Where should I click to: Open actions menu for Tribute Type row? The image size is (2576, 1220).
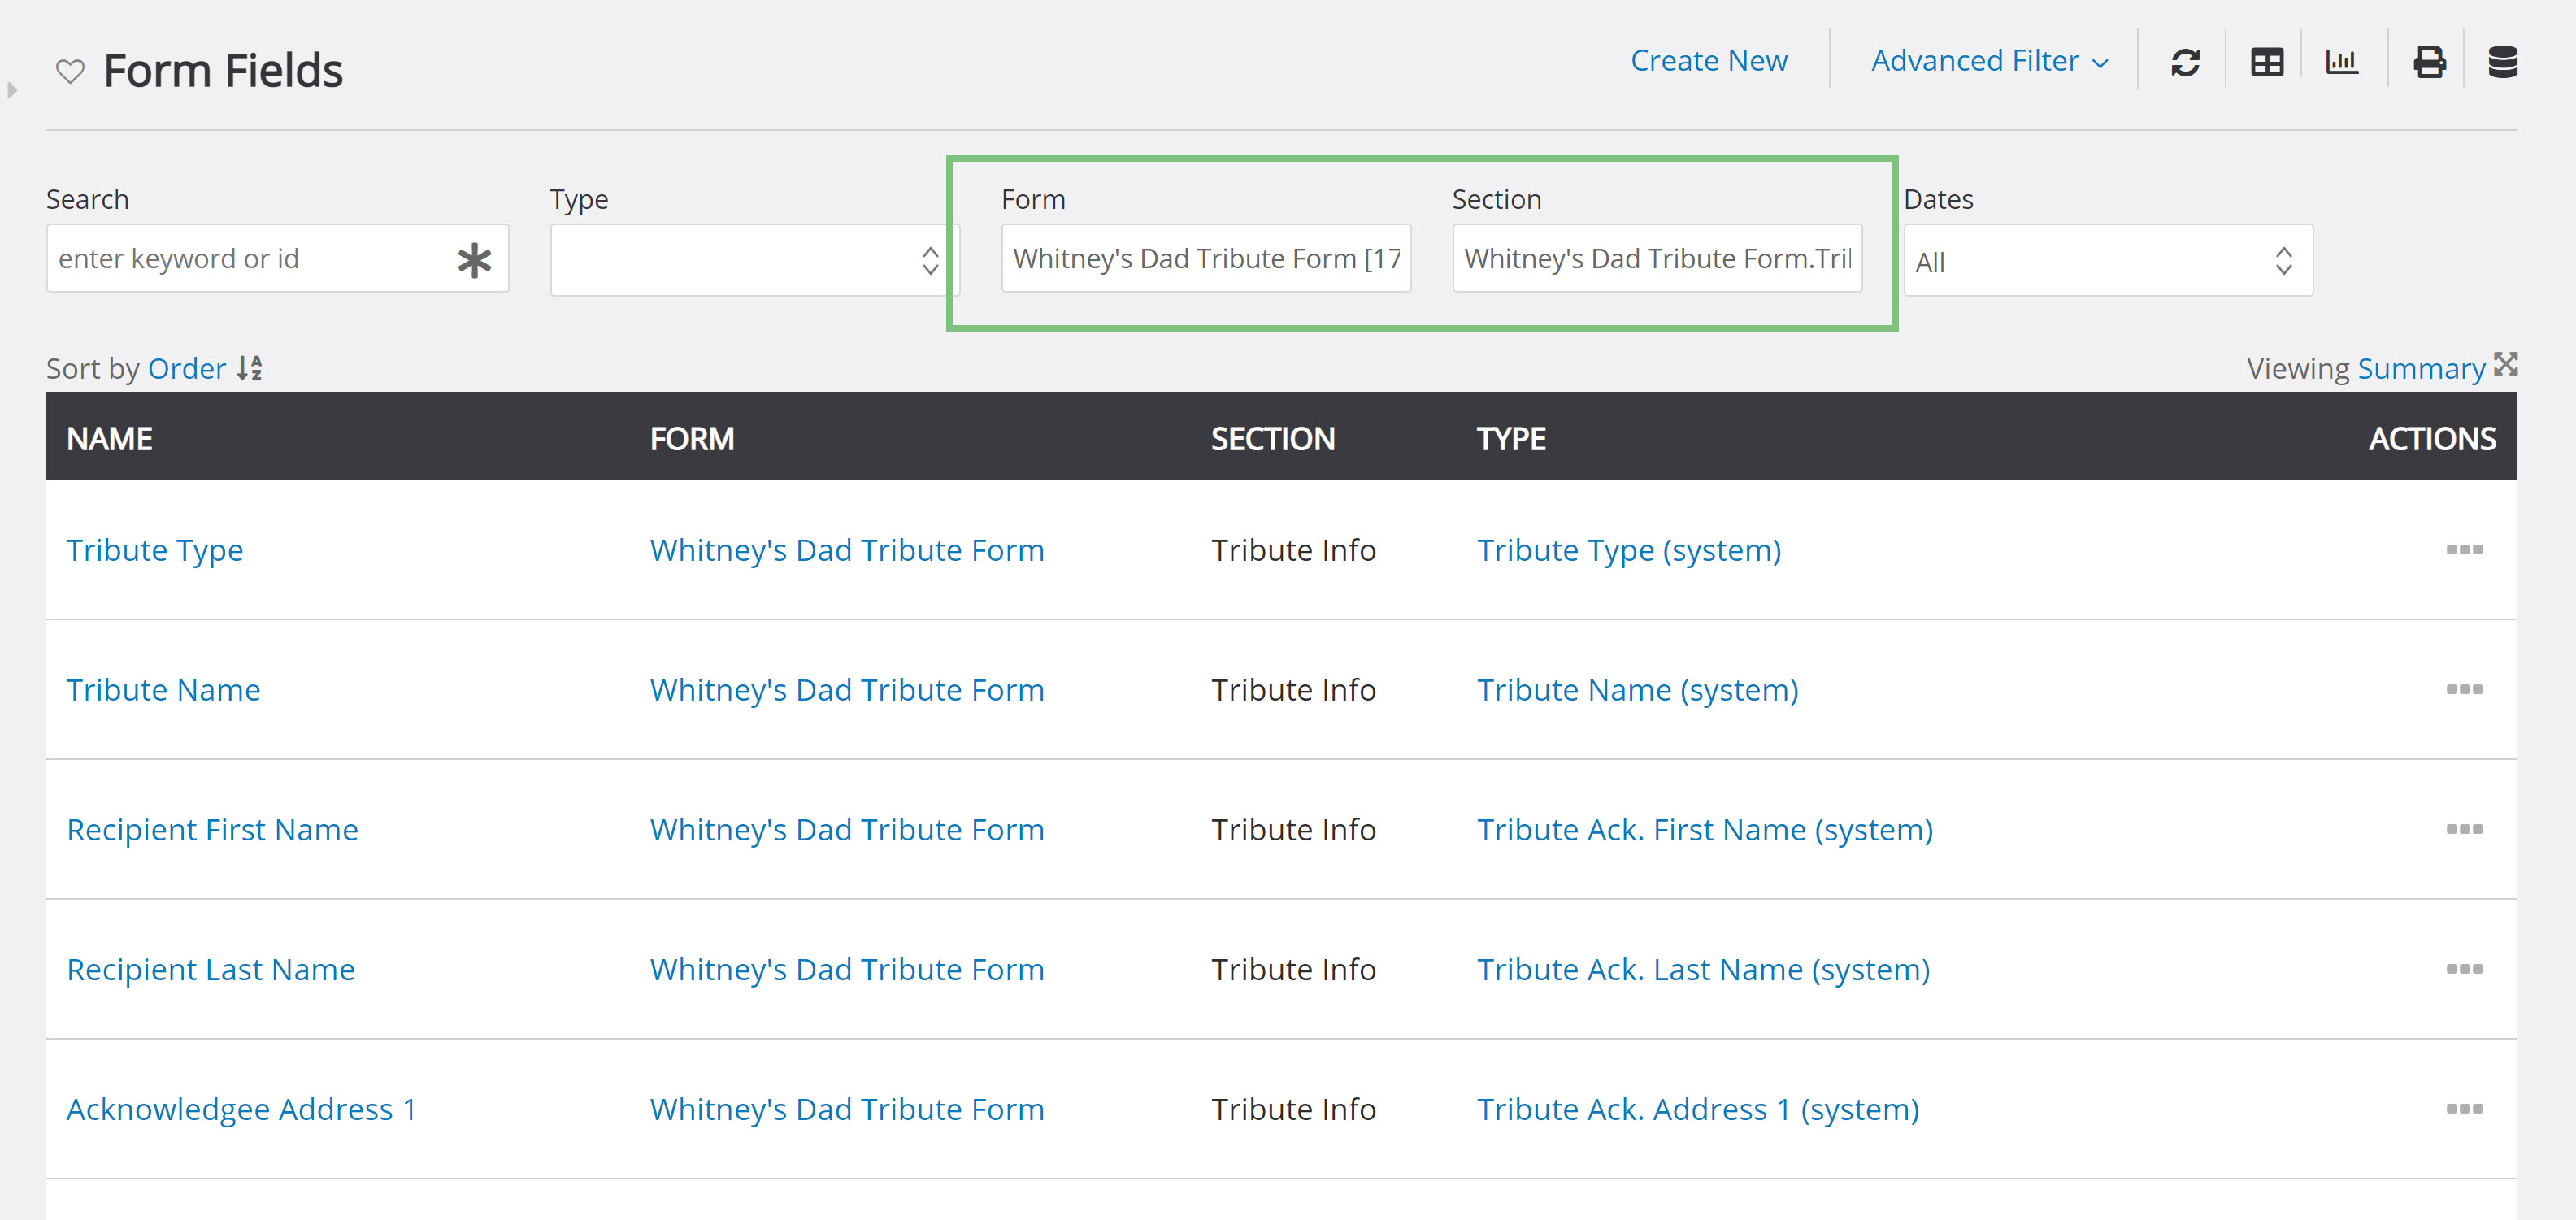coord(2464,550)
